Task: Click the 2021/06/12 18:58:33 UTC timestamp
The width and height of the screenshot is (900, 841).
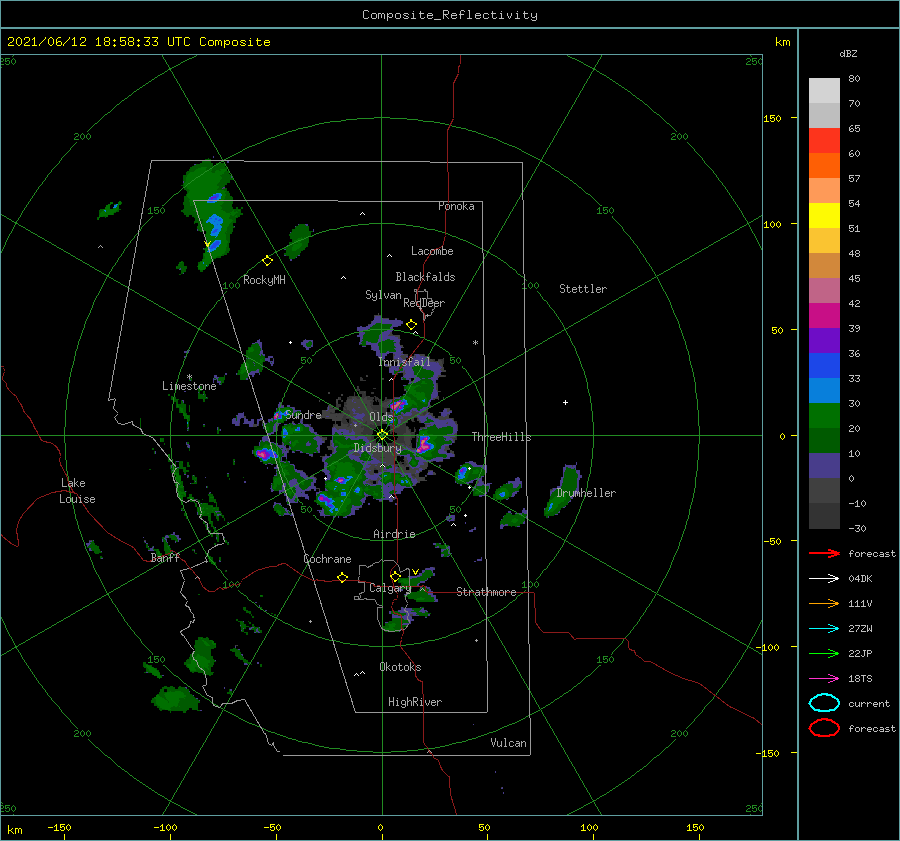Action: pos(139,42)
